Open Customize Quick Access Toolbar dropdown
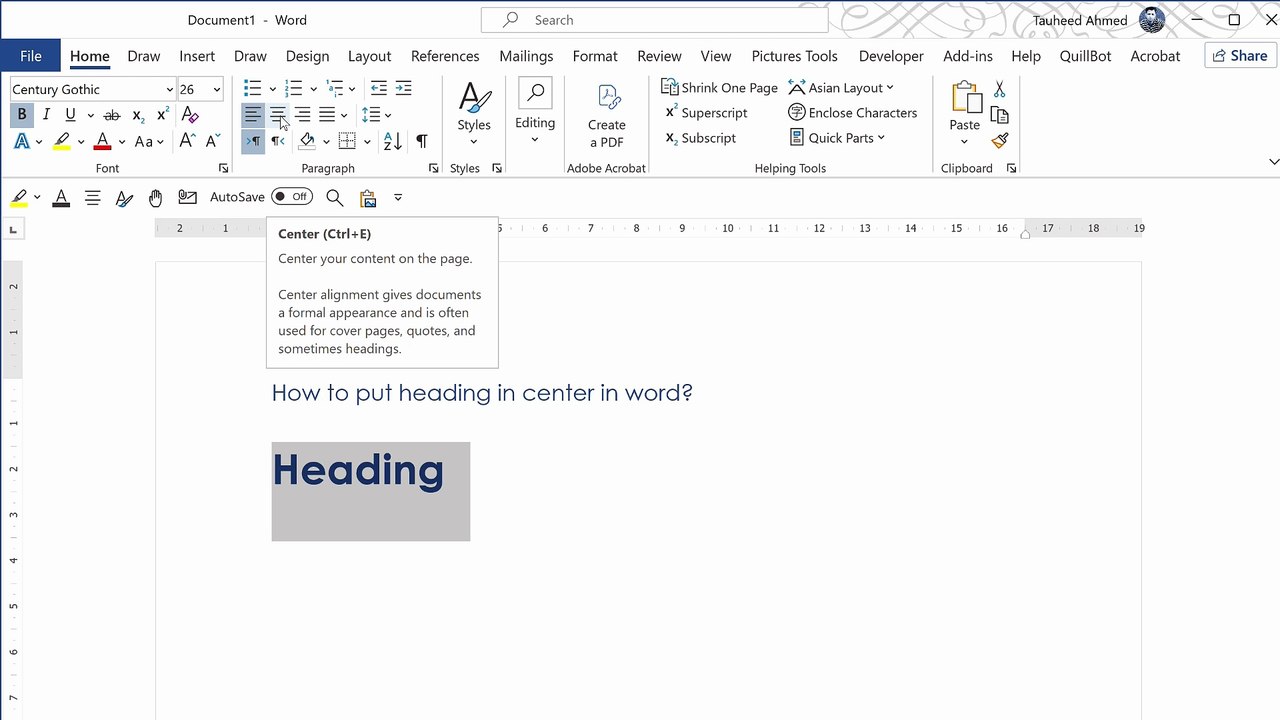The width and height of the screenshot is (1280, 720). (398, 198)
